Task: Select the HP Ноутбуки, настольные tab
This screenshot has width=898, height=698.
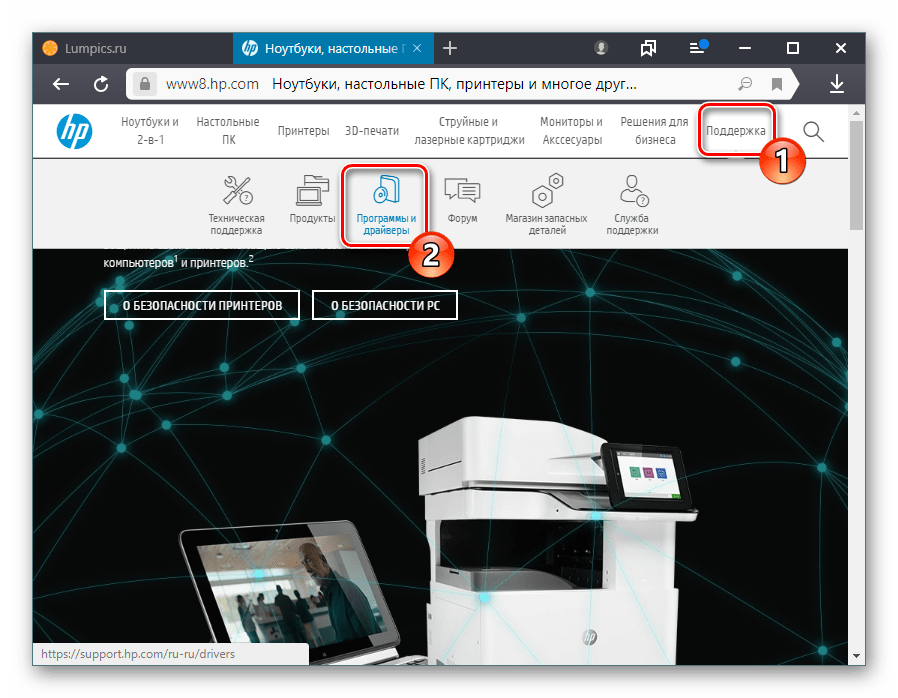Action: coord(333,48)
